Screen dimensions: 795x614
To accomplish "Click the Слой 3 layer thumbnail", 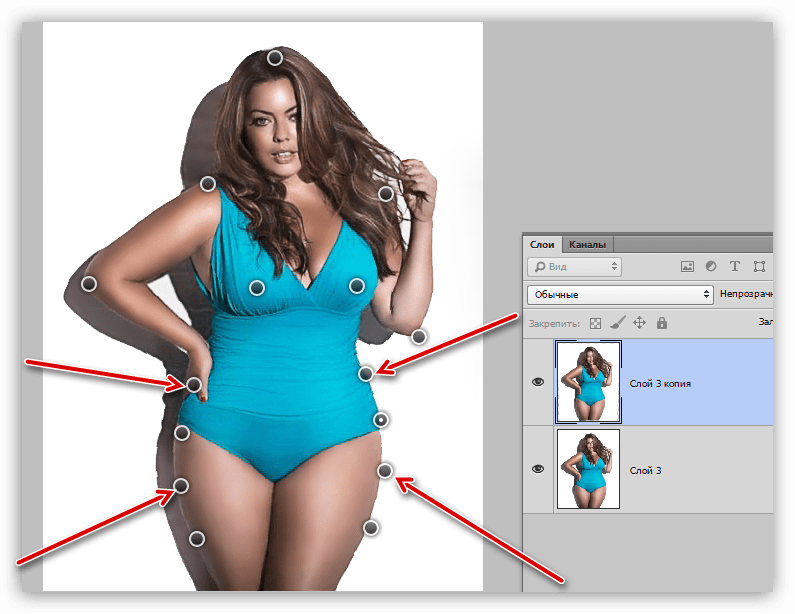I will click(x=588, y=469).
